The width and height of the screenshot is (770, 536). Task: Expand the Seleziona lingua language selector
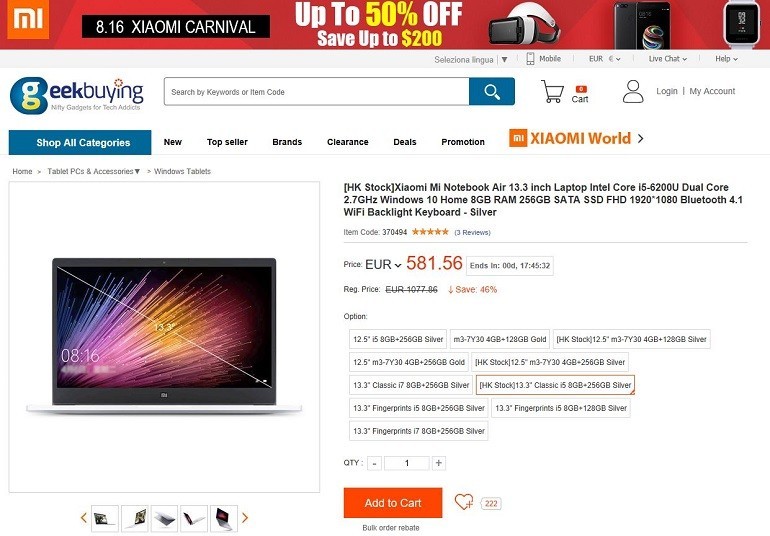(x=470, y=59)
